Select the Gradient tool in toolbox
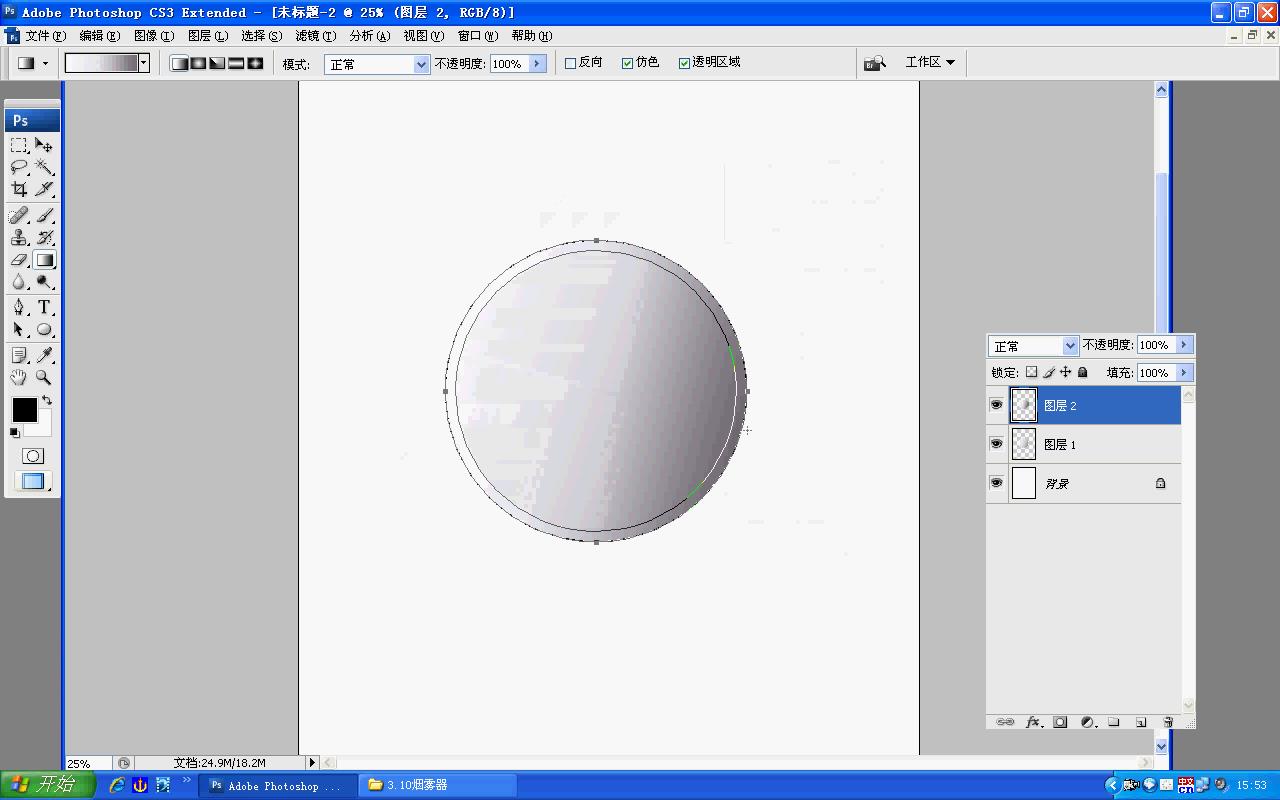The height and width of the screenshot is (800, 1280). pyautogui.click(x=44, y=260)
